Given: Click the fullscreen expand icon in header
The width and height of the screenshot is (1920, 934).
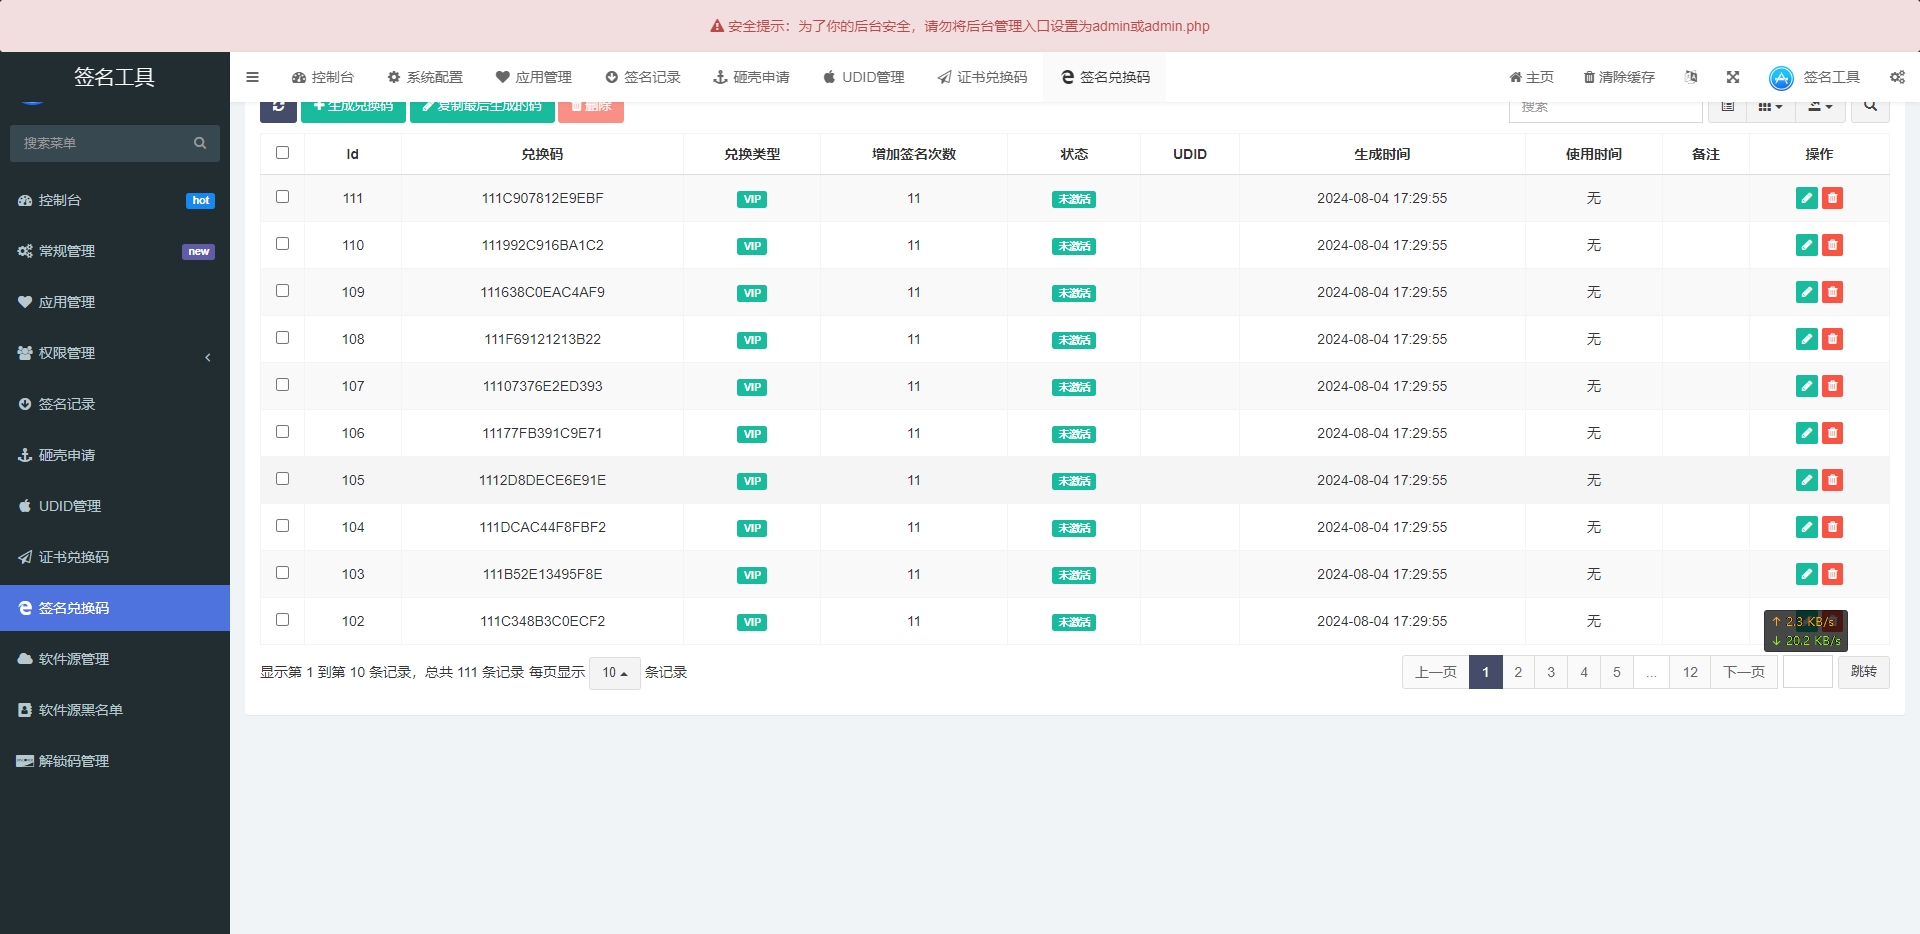Looking at the screenshot, I should 1733,77.
